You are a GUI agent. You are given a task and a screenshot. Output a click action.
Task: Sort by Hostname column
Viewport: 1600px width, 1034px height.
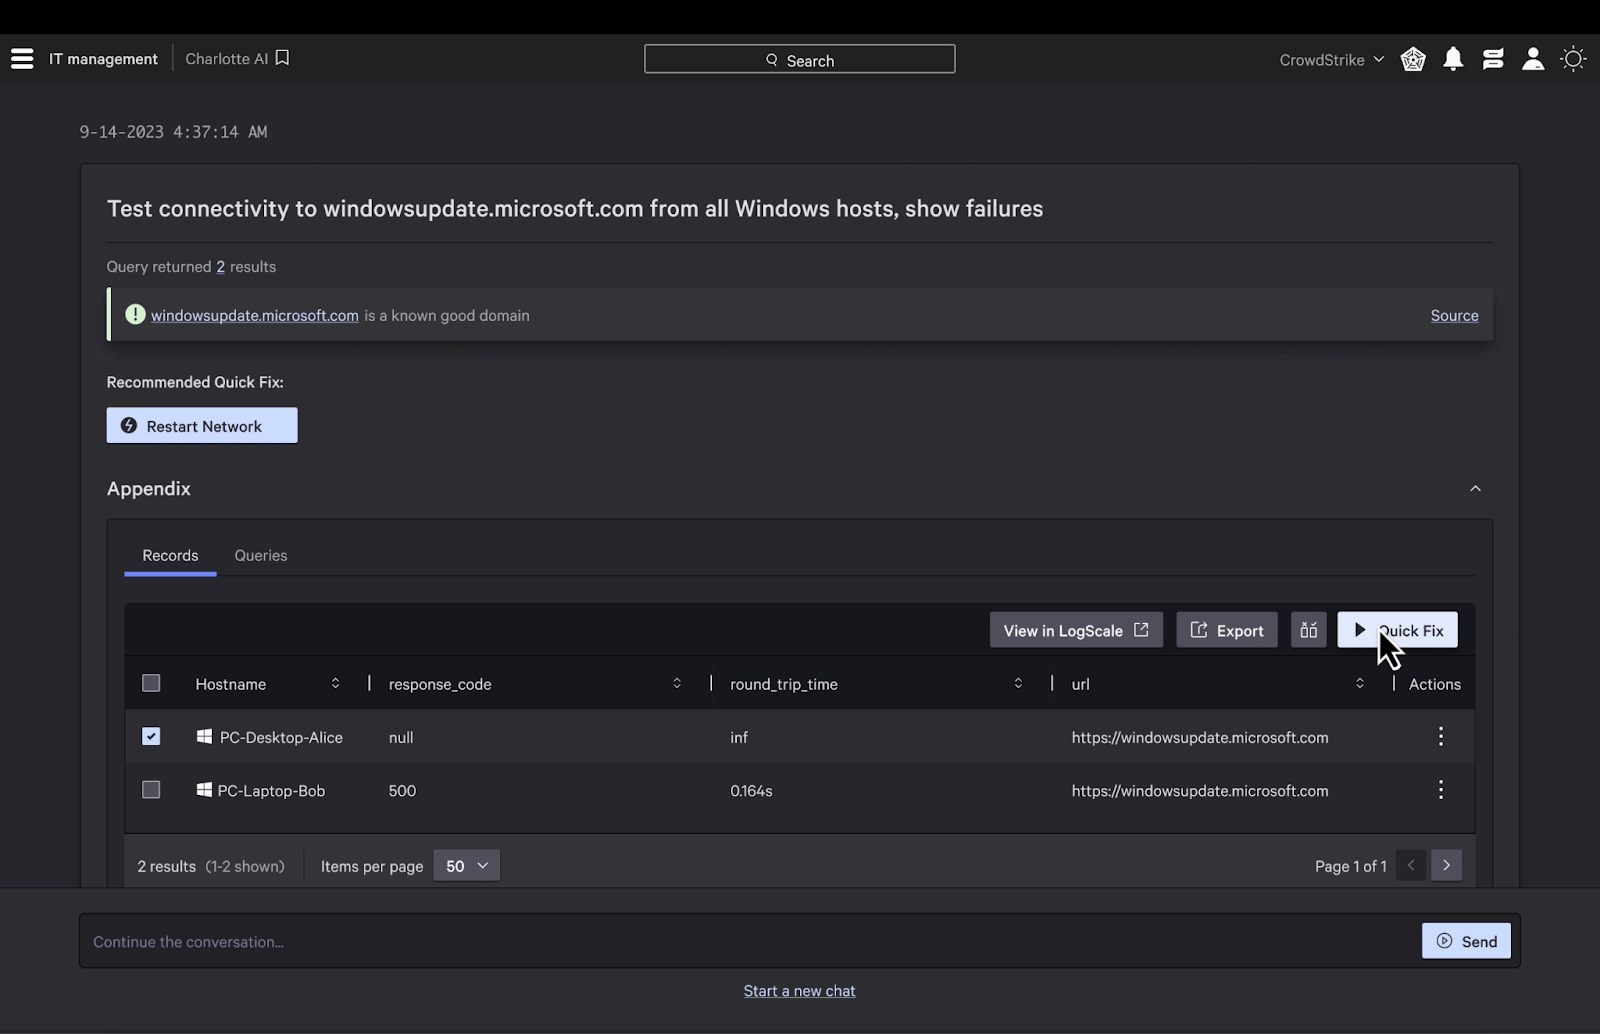point(335,683)
